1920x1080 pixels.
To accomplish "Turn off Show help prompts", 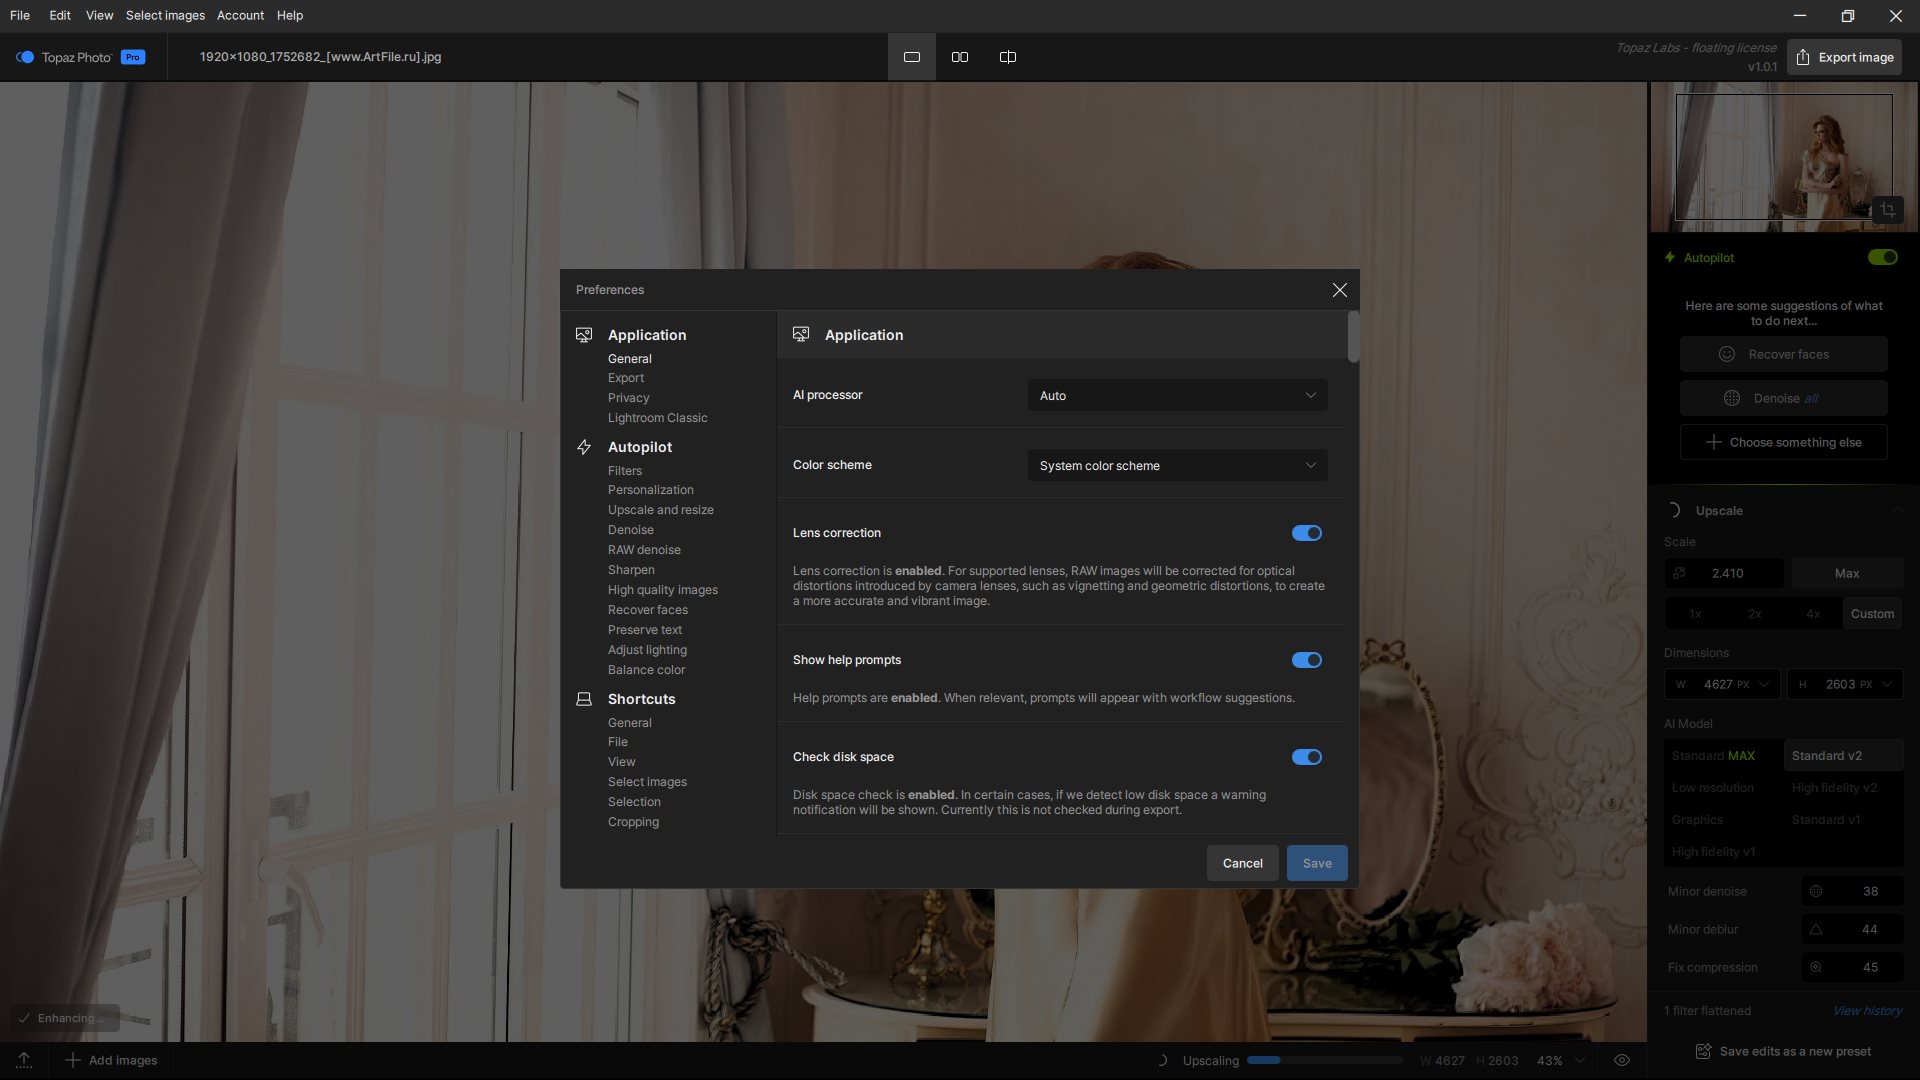I will coord(1306,660).
